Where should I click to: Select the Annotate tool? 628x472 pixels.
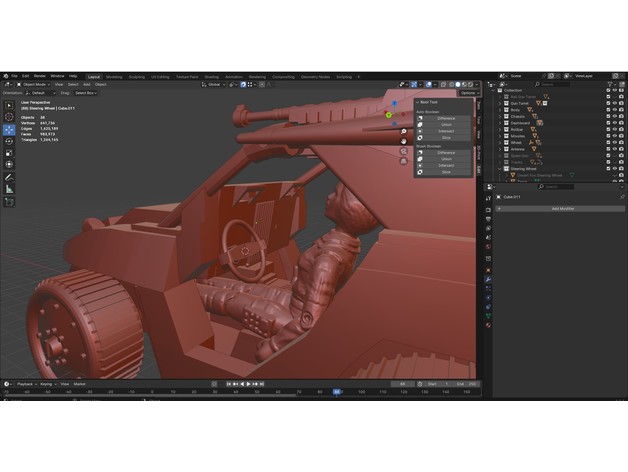(9, 176)
